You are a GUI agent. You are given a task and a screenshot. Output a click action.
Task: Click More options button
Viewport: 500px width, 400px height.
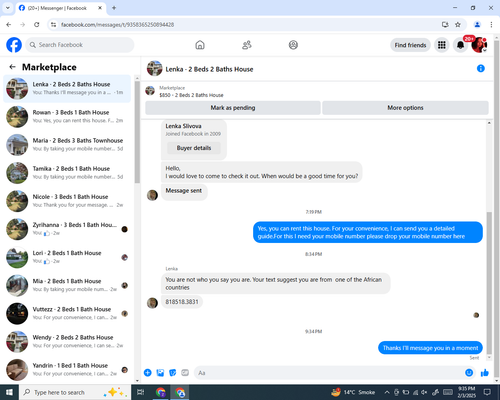(x=405, y=108)
